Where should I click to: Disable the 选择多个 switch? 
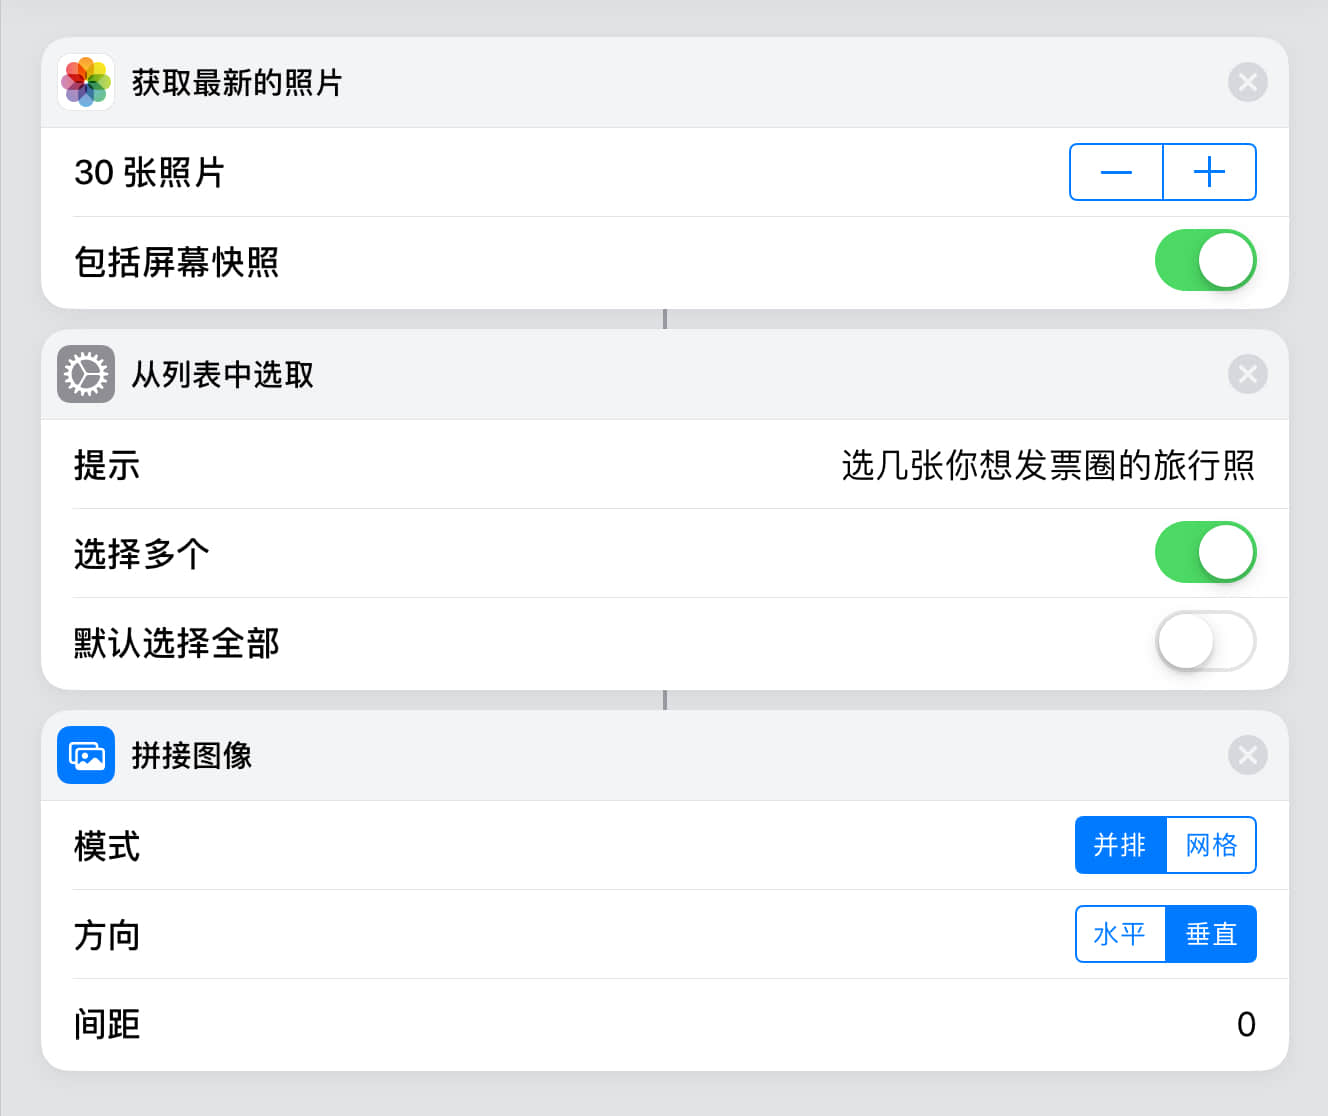point(1205,552)
